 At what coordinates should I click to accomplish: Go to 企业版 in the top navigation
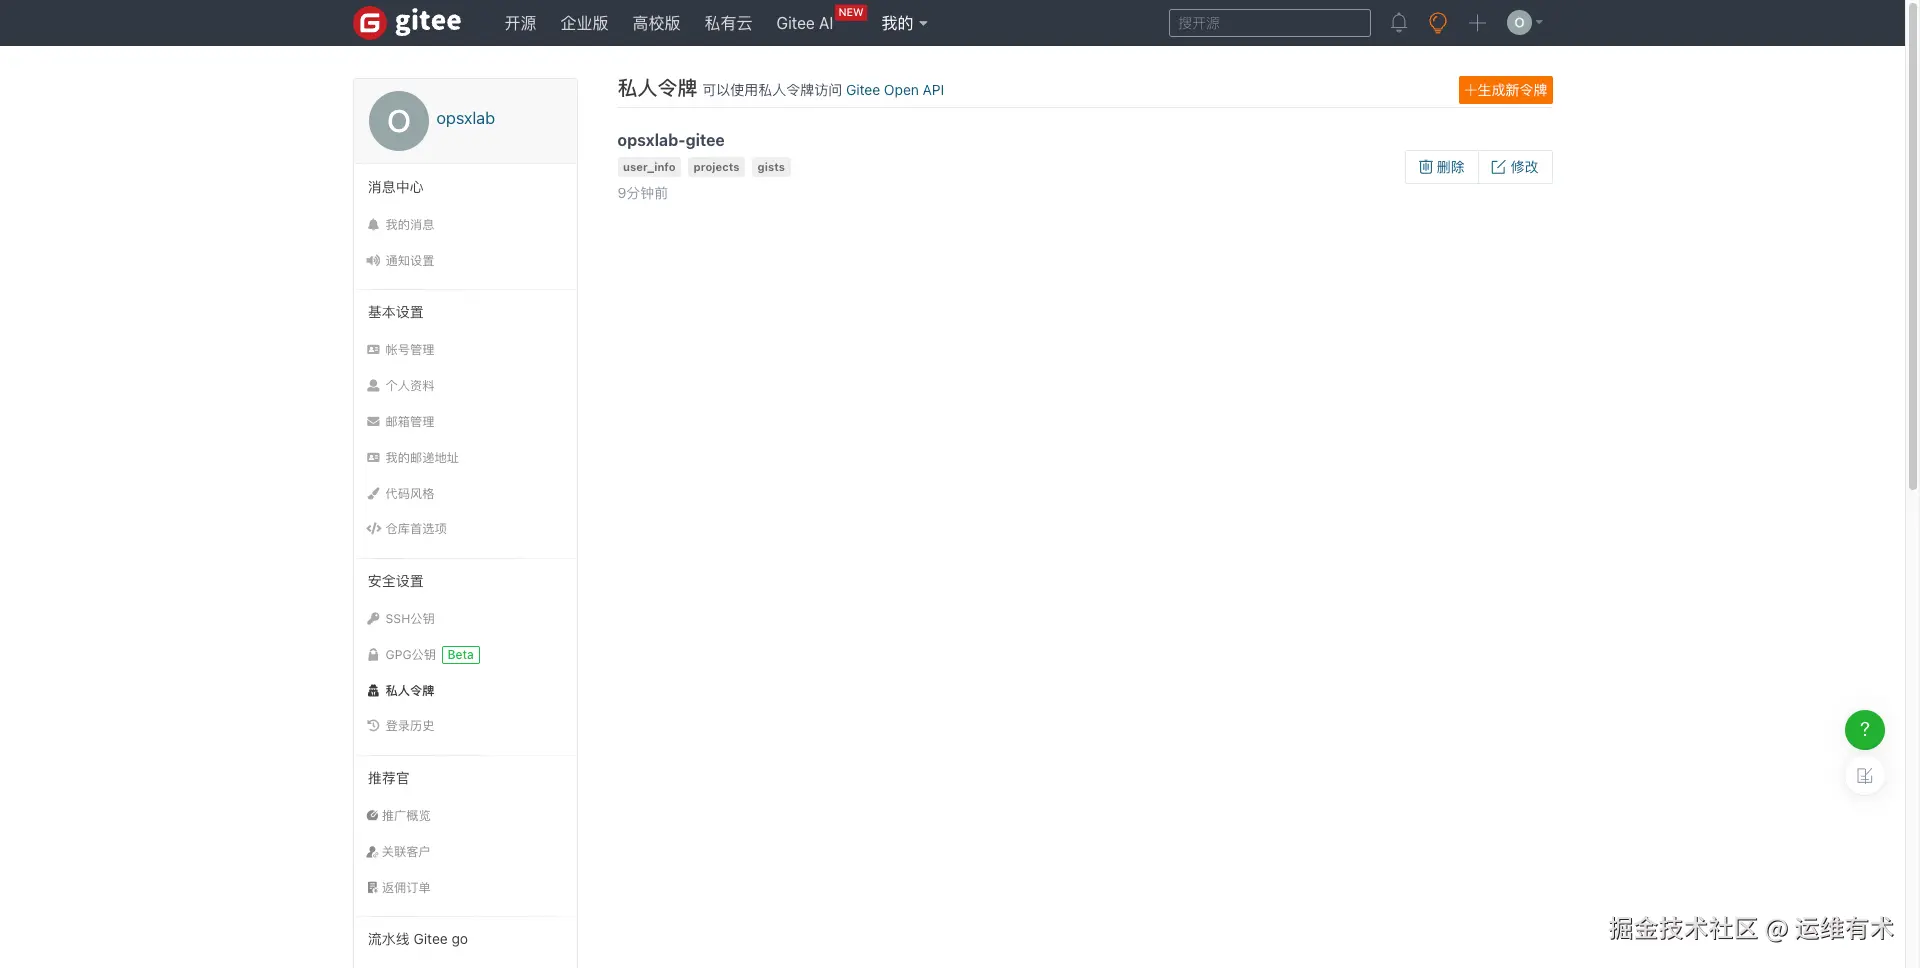click(x=584, y=23)
